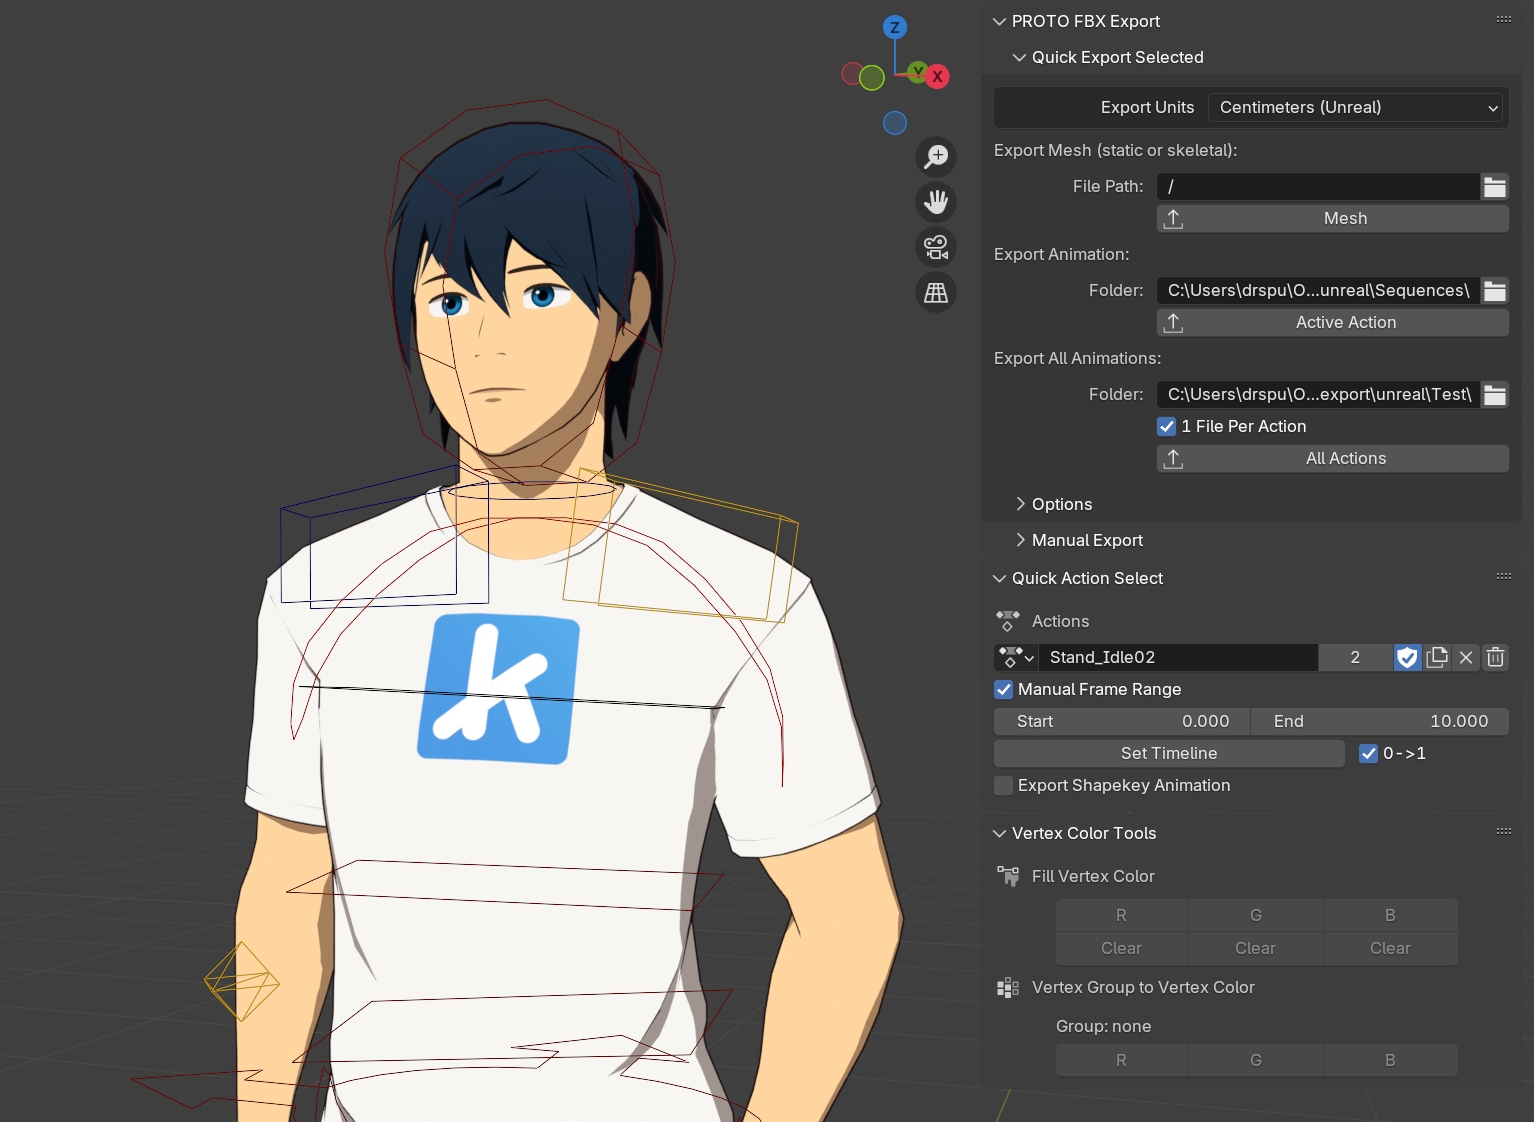Delete the action using the trash icon
Screen dimensions: 1534x1122
click(x=1495, y=657)
